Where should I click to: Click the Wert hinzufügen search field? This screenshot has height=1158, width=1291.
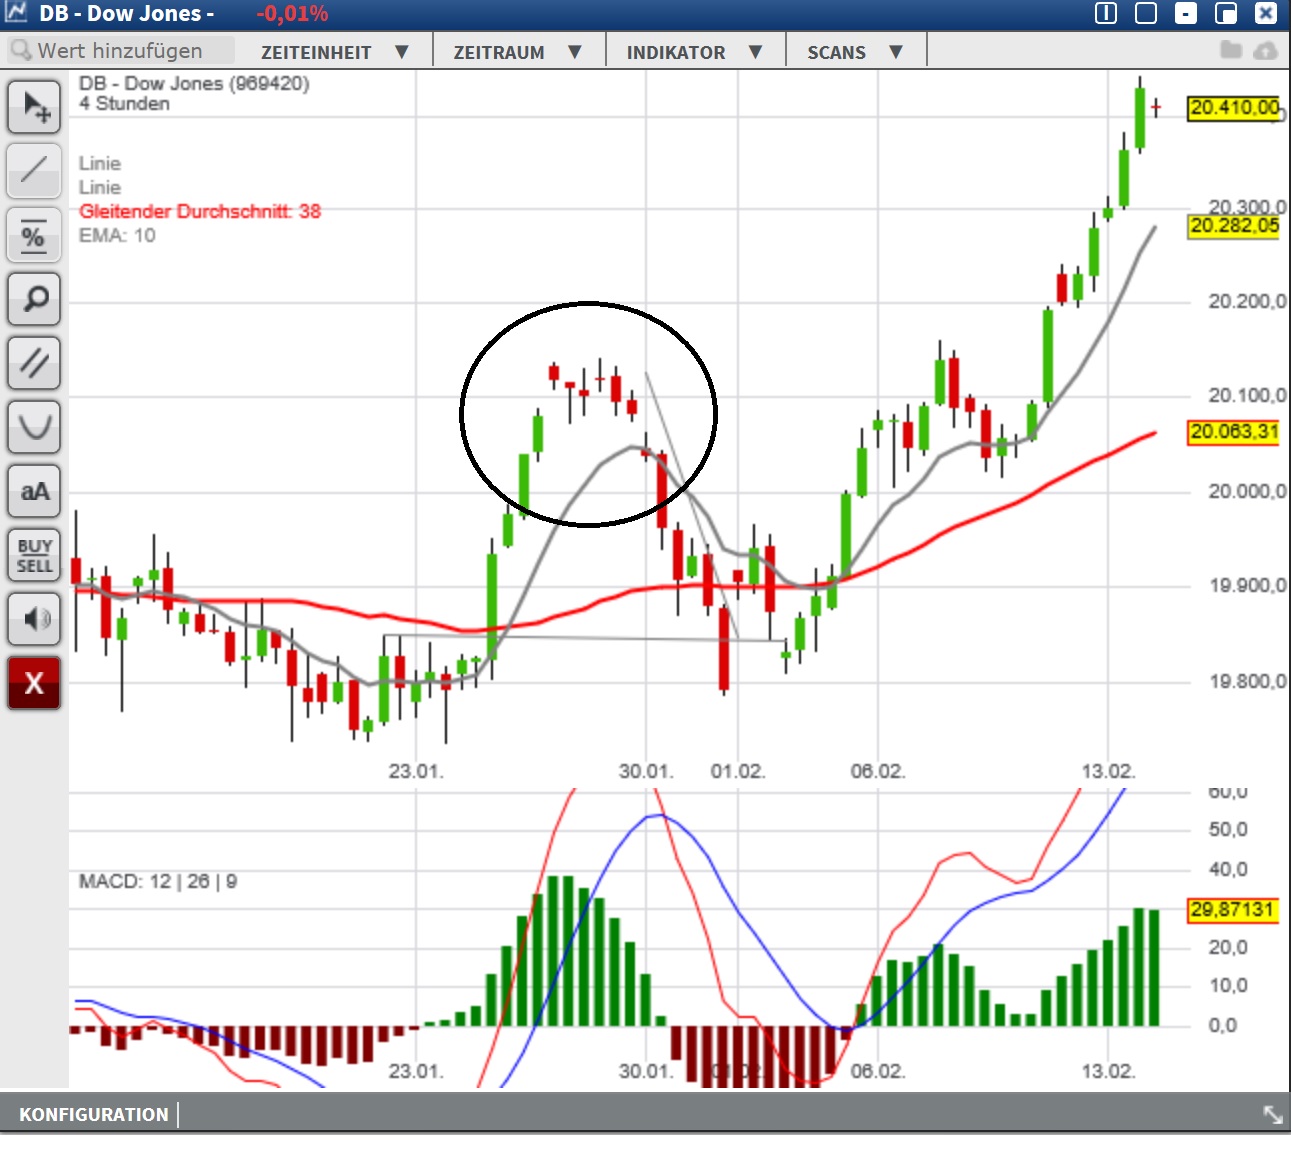120,50
